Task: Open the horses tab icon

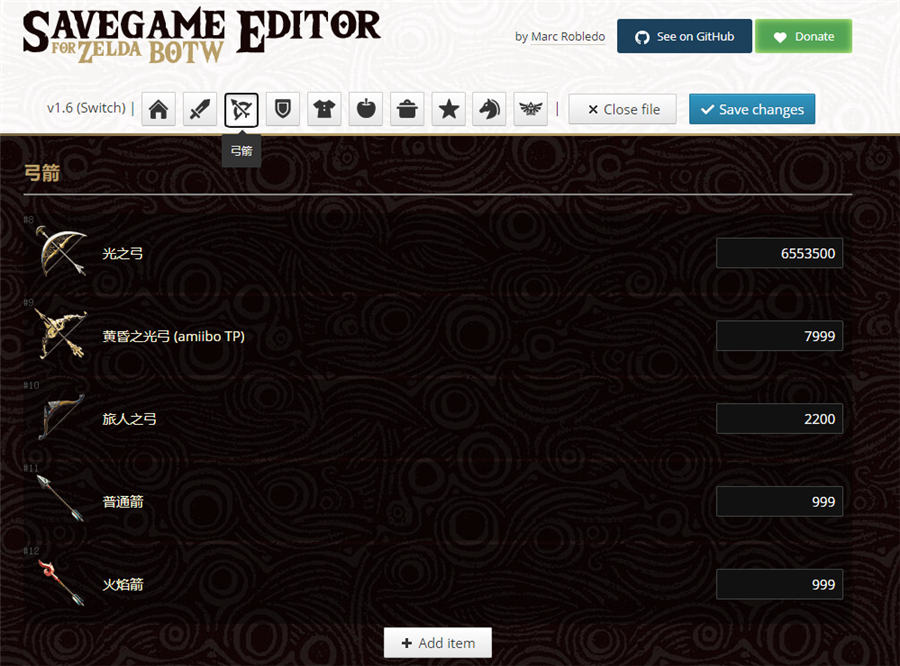Action: coord(489,109)
